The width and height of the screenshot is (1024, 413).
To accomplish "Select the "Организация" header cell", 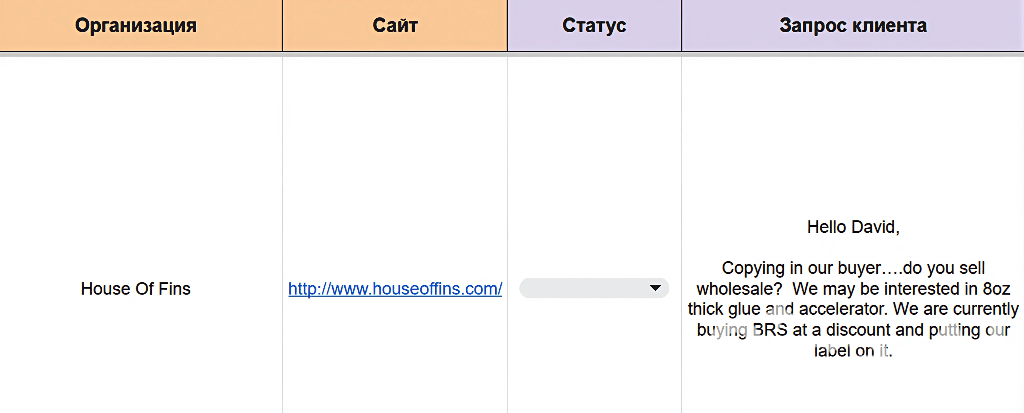I will tap(136, 25).
